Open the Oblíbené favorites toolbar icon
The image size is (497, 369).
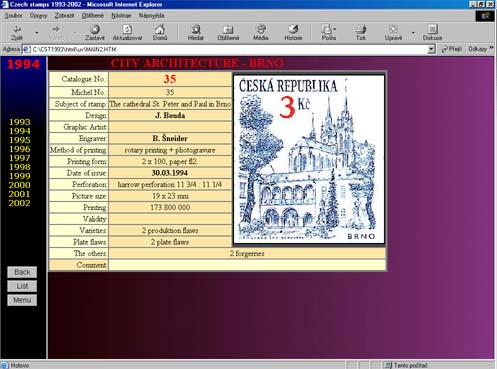(228, 29)
